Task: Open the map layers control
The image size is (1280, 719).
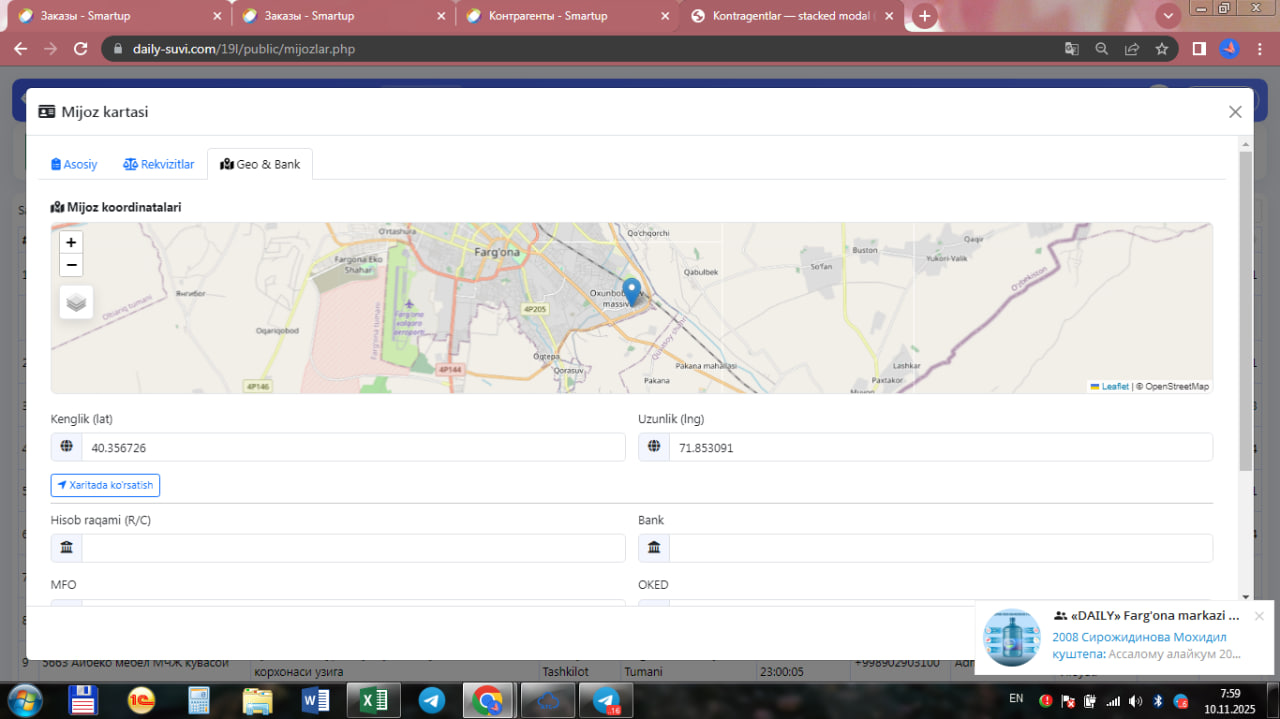Action: coord(77,302)
